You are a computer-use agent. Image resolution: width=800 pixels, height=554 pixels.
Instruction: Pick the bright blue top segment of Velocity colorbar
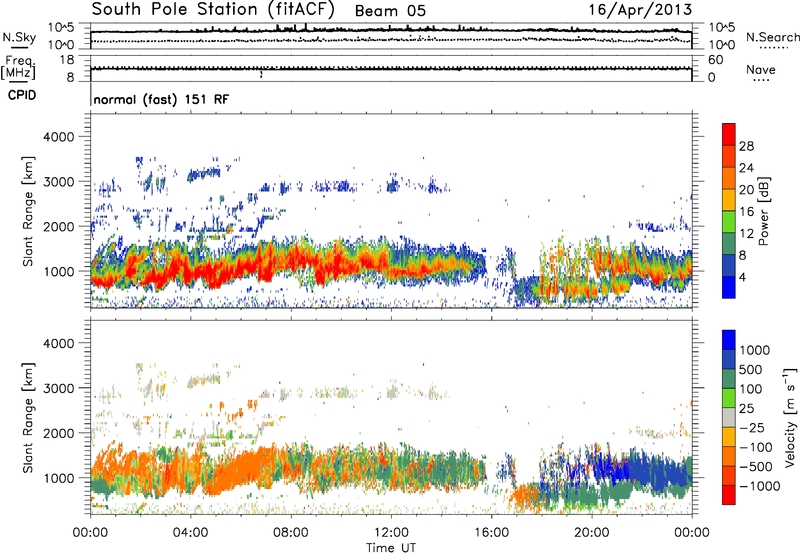(729, 340)
